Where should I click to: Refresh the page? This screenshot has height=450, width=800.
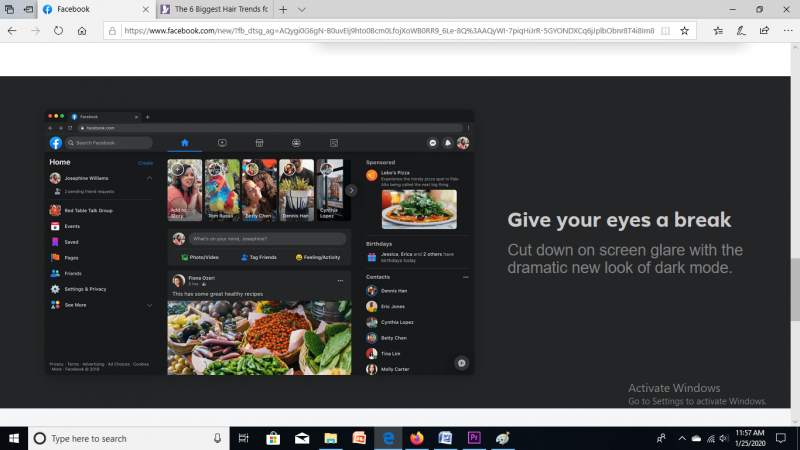[x=59, y=31]
